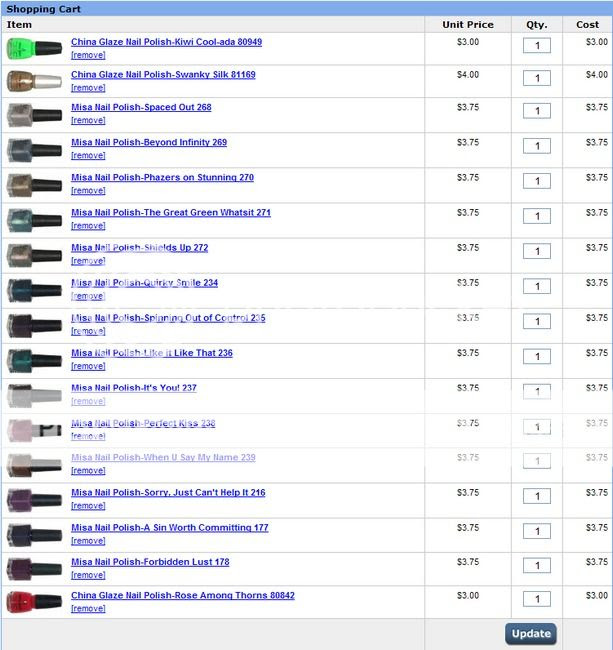Open Misa The Great Green Whatsit link
The width and height of the screenshot is (613, 650).
point(171,213)
